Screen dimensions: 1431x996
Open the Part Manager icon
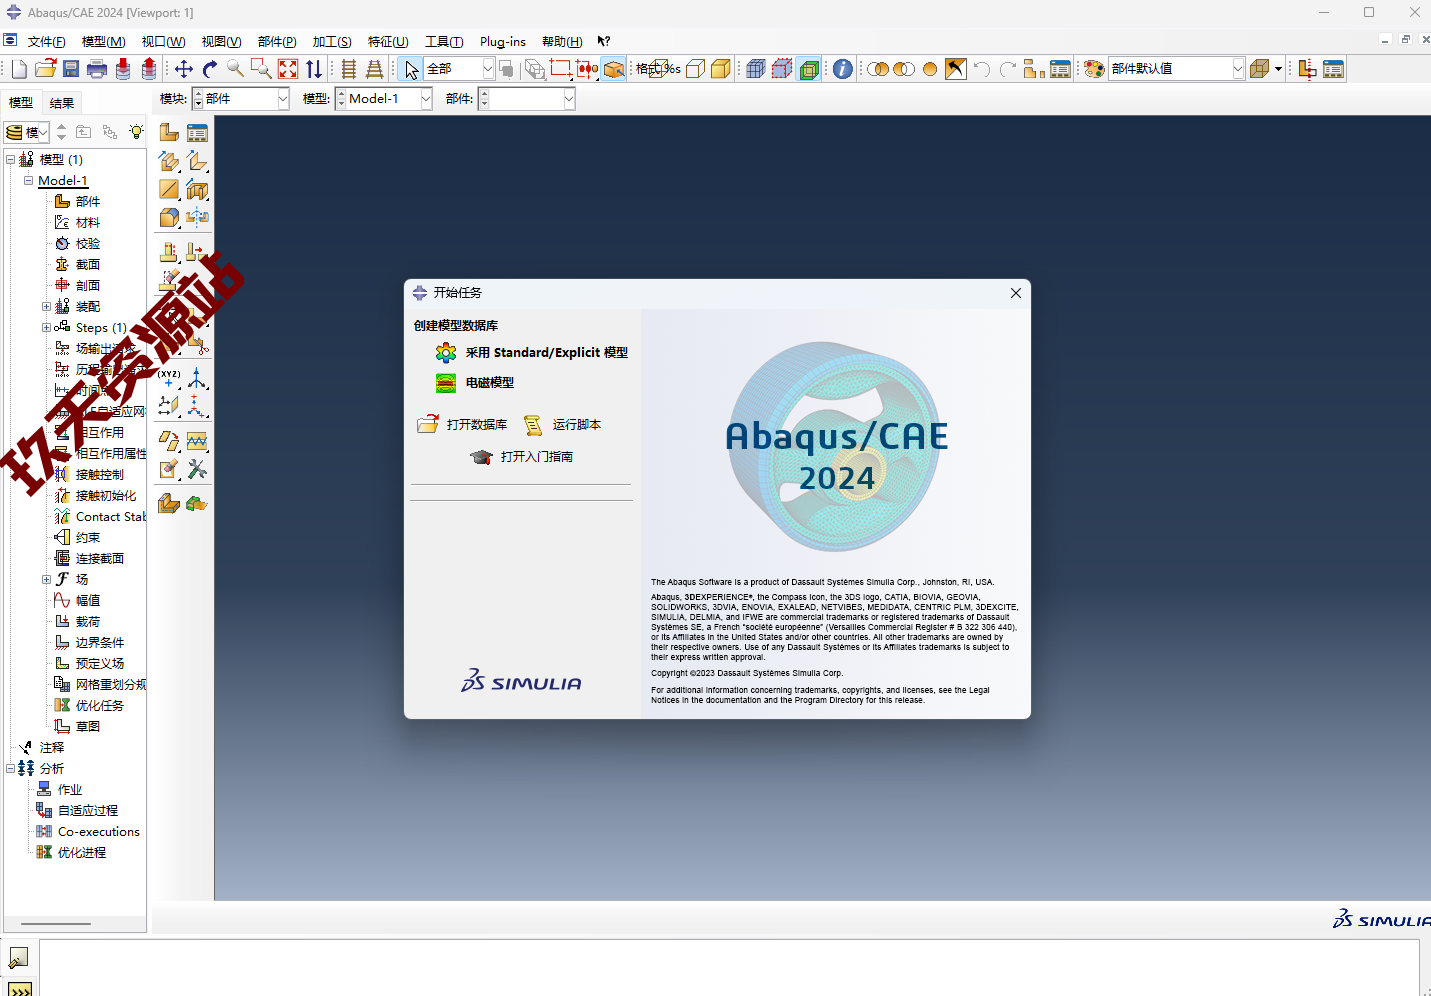click(x=197, y=133)
